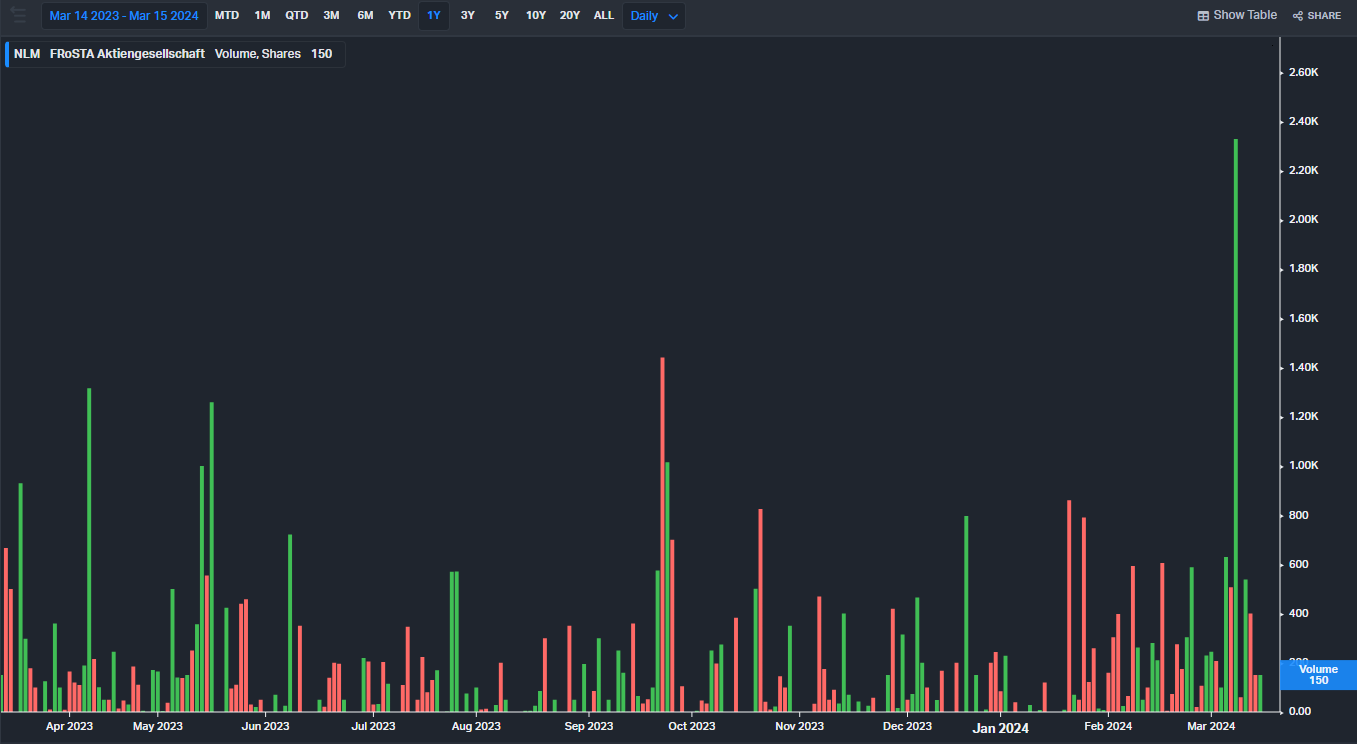The image size is (1357, 744).
Task: Select the 6M range
Action: 365,16
